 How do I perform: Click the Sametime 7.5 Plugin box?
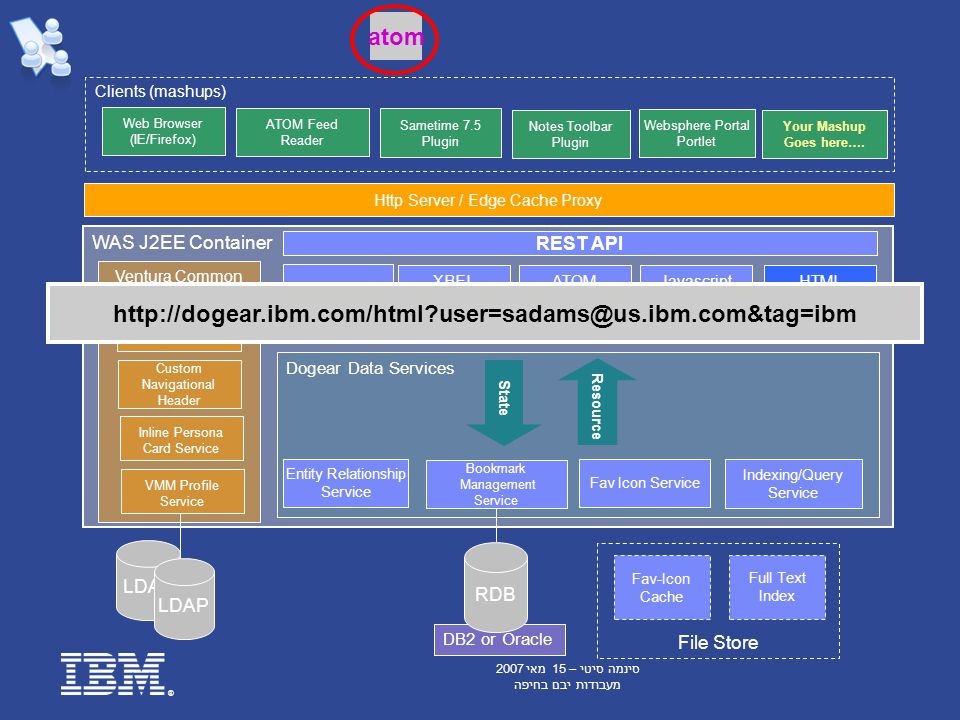click(x=441, y=133)
